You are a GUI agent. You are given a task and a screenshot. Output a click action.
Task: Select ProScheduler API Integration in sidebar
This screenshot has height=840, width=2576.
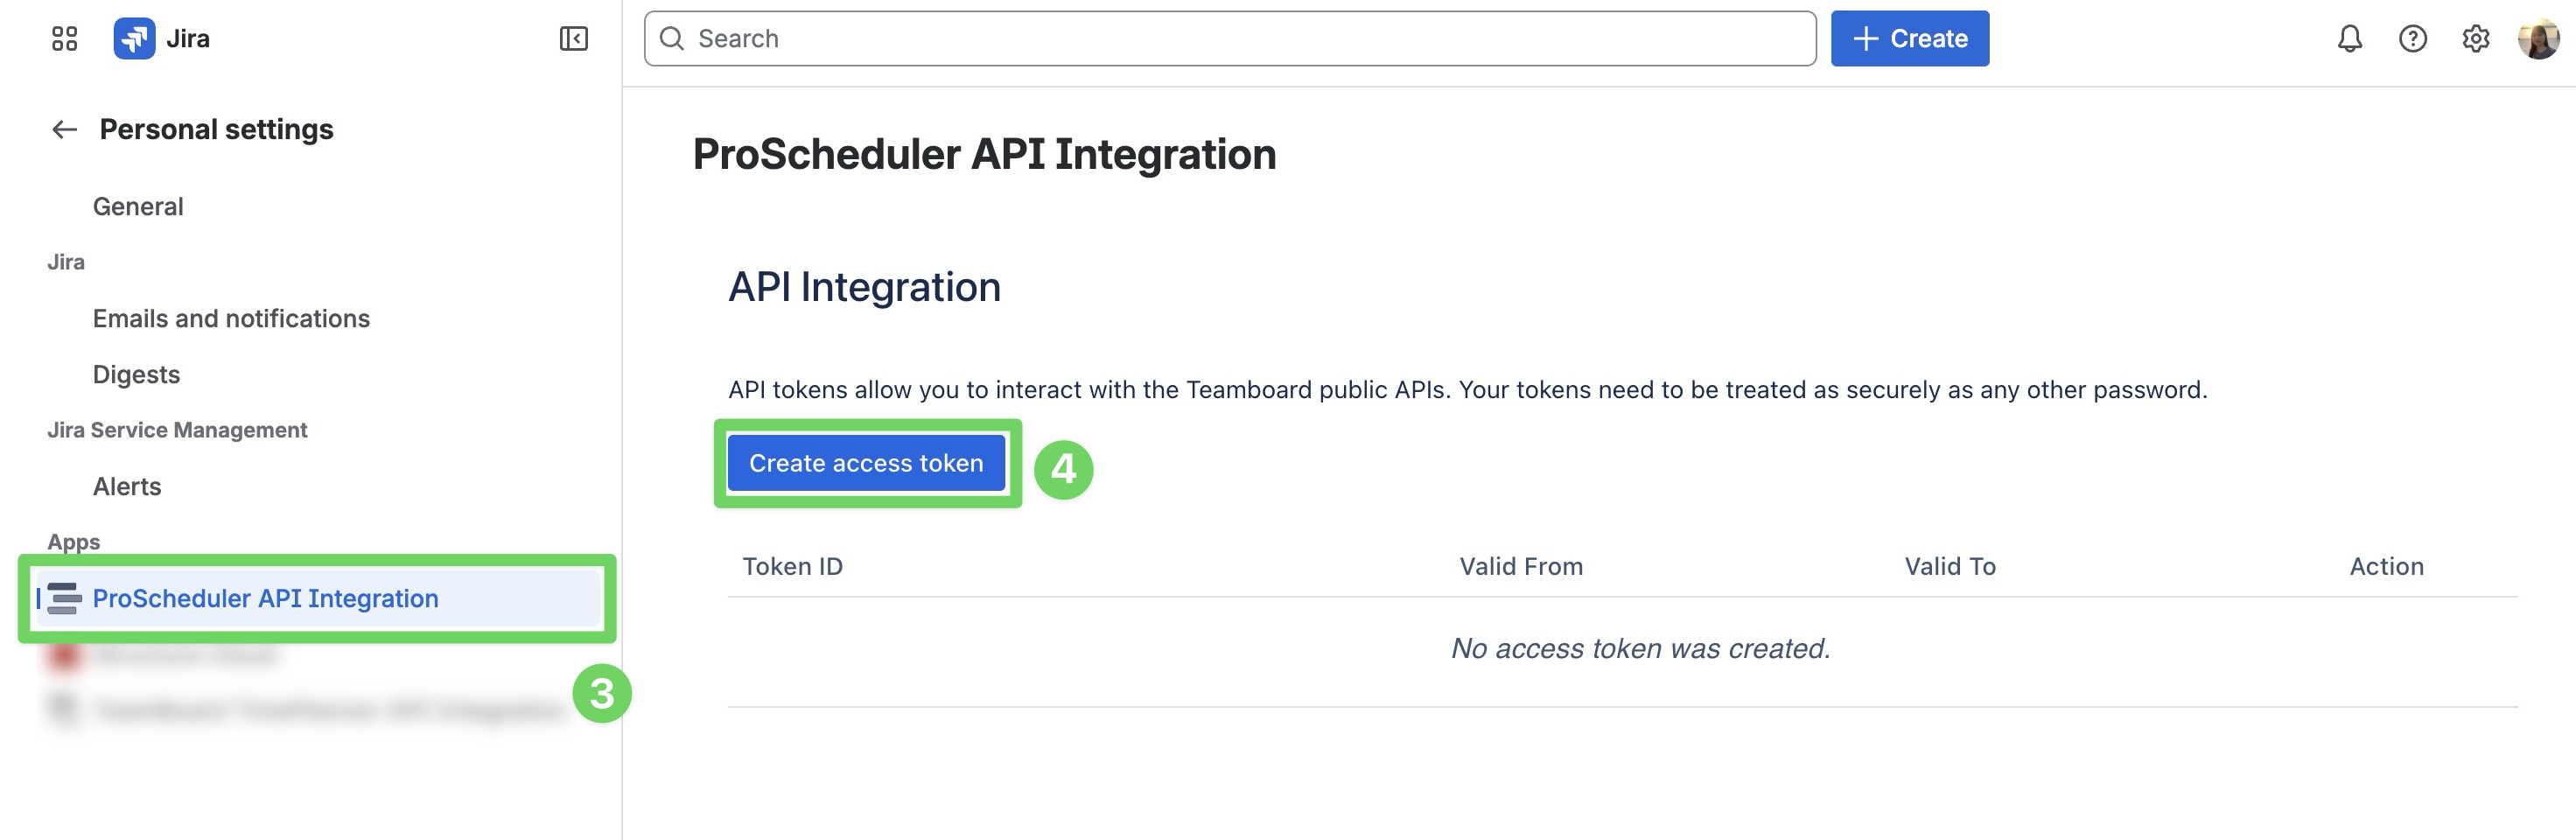(318, 598)
